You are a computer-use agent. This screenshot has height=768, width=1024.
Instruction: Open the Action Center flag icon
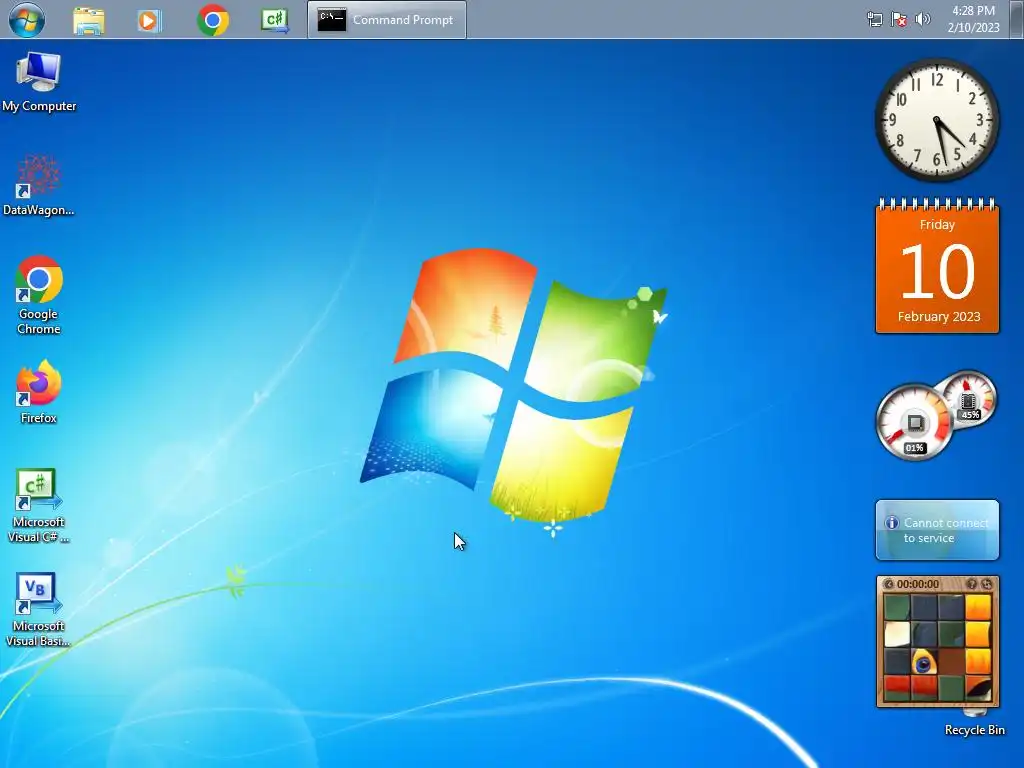tap(899, 20)
